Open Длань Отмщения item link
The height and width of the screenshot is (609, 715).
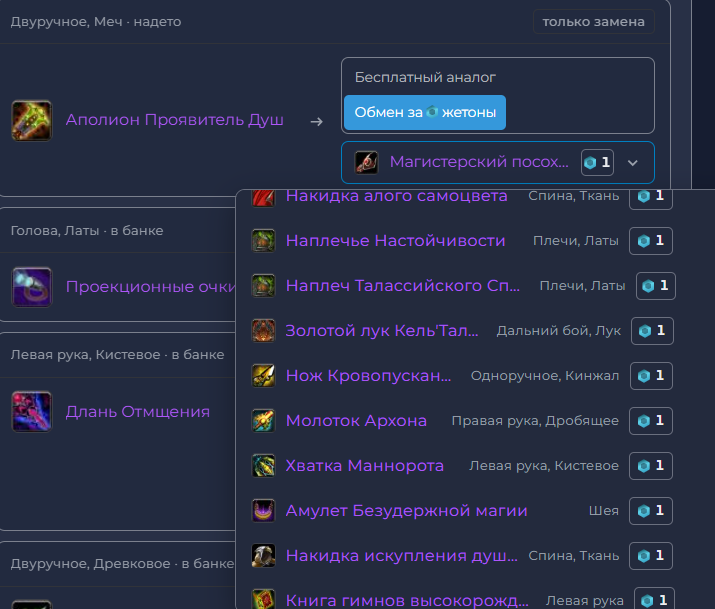[x=138, y=412]
